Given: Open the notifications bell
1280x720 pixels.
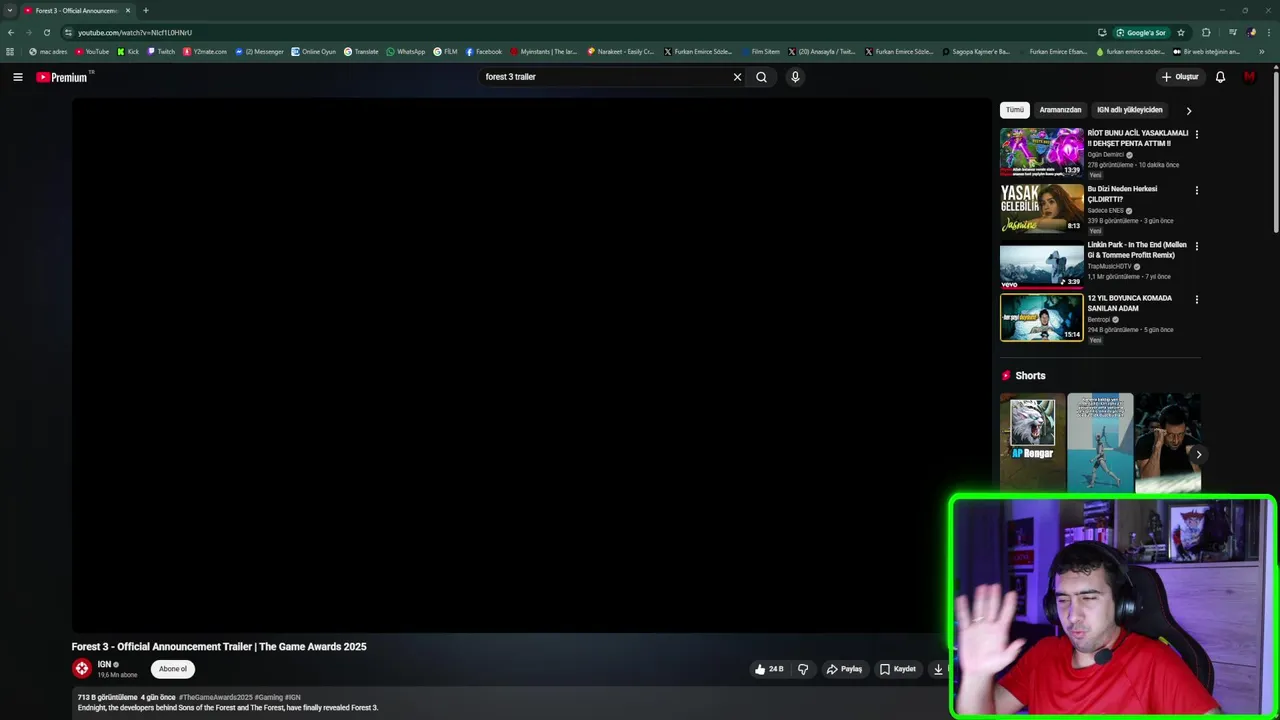Looking at the screenshot, I should coord(1220,77).
